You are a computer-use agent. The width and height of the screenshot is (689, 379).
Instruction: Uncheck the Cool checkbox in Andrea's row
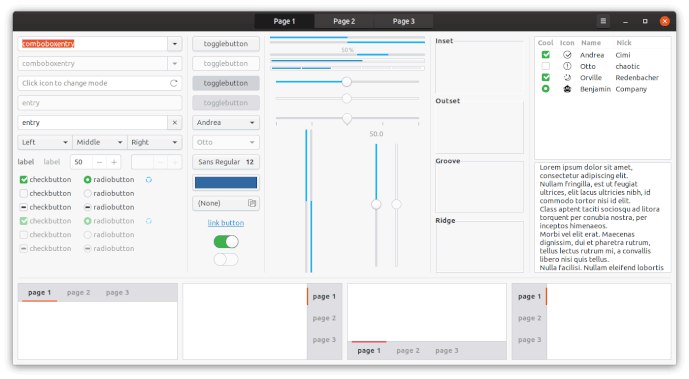pyautogui.click(x=545, y=55)
